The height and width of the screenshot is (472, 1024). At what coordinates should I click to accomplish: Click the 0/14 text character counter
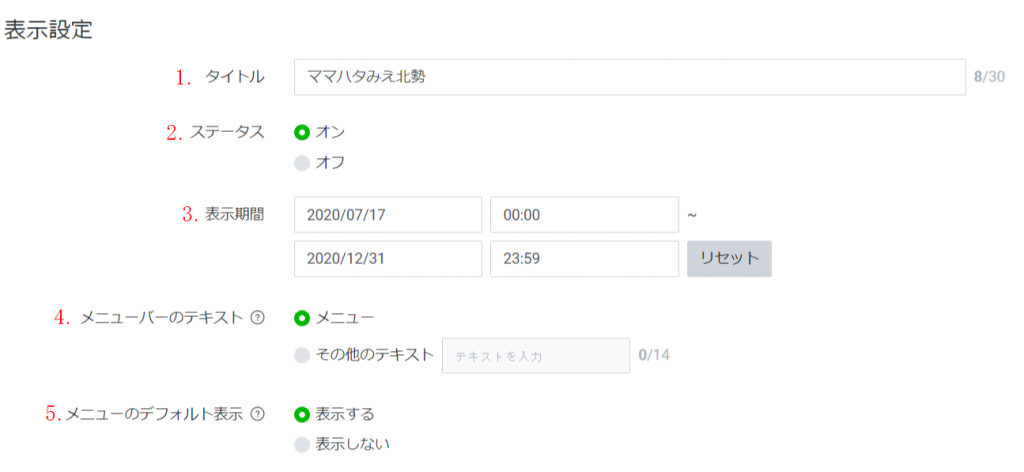coord(654,355)
